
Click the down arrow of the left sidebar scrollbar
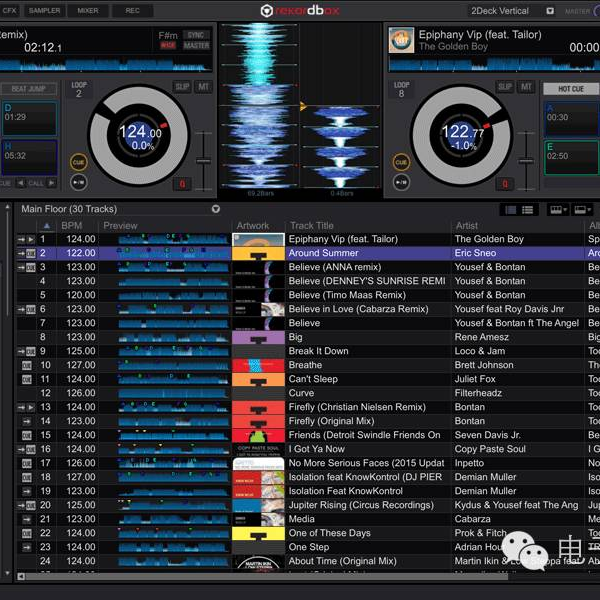tap(7, 573)
